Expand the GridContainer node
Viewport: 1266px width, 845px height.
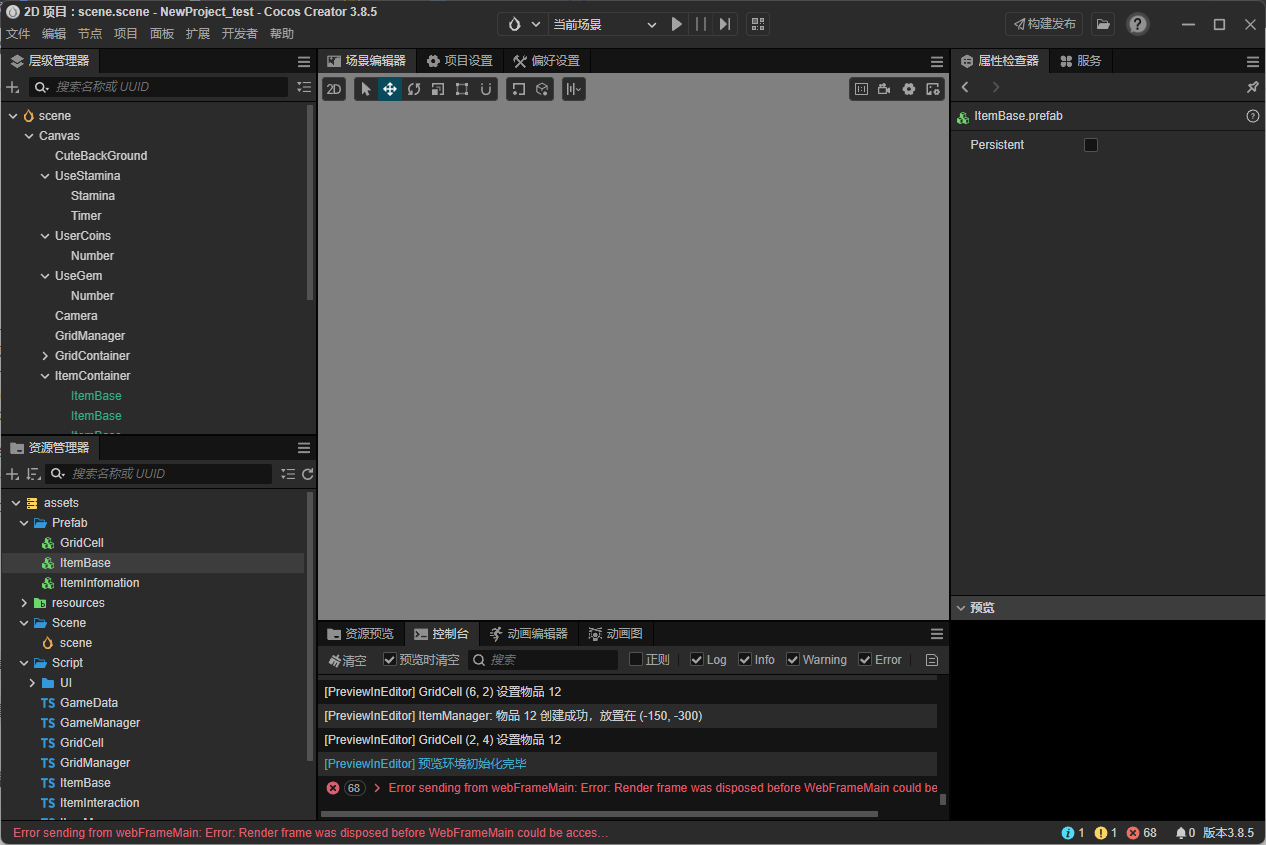(x=45, y=356)
